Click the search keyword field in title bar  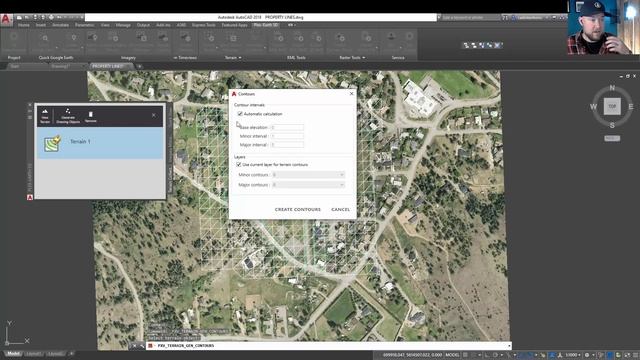click(x=470, y=18)
